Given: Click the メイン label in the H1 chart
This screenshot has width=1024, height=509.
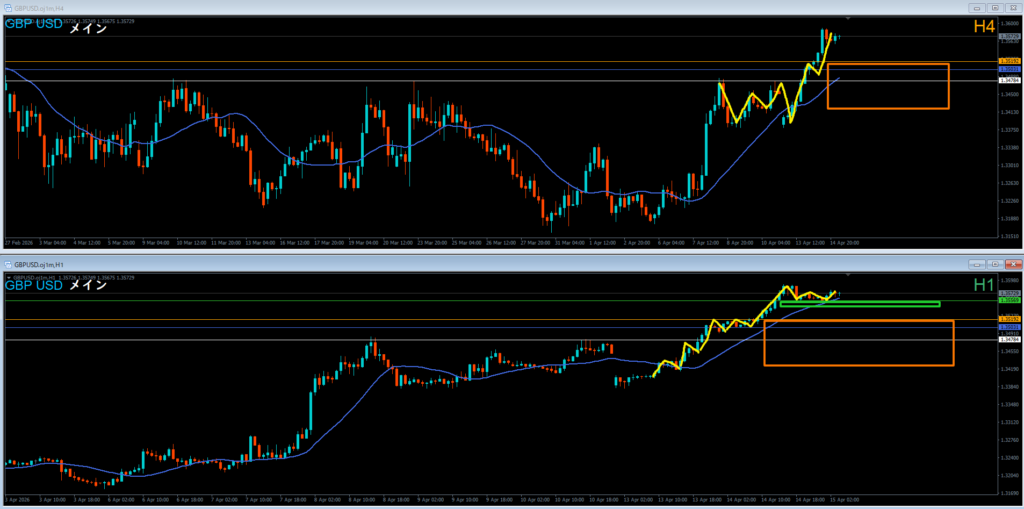Looking at the screenshot, I should click(x=88, y=286).
